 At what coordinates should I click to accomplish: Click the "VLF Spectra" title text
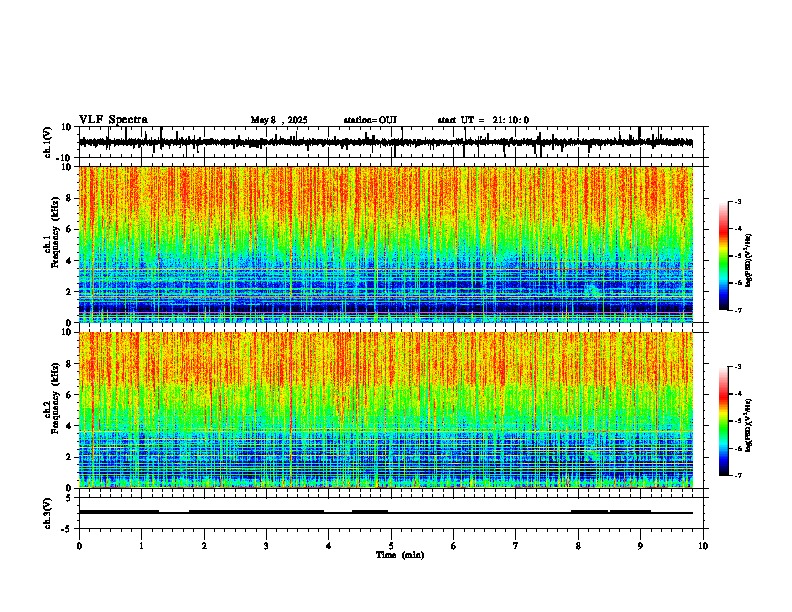(113, 120)
